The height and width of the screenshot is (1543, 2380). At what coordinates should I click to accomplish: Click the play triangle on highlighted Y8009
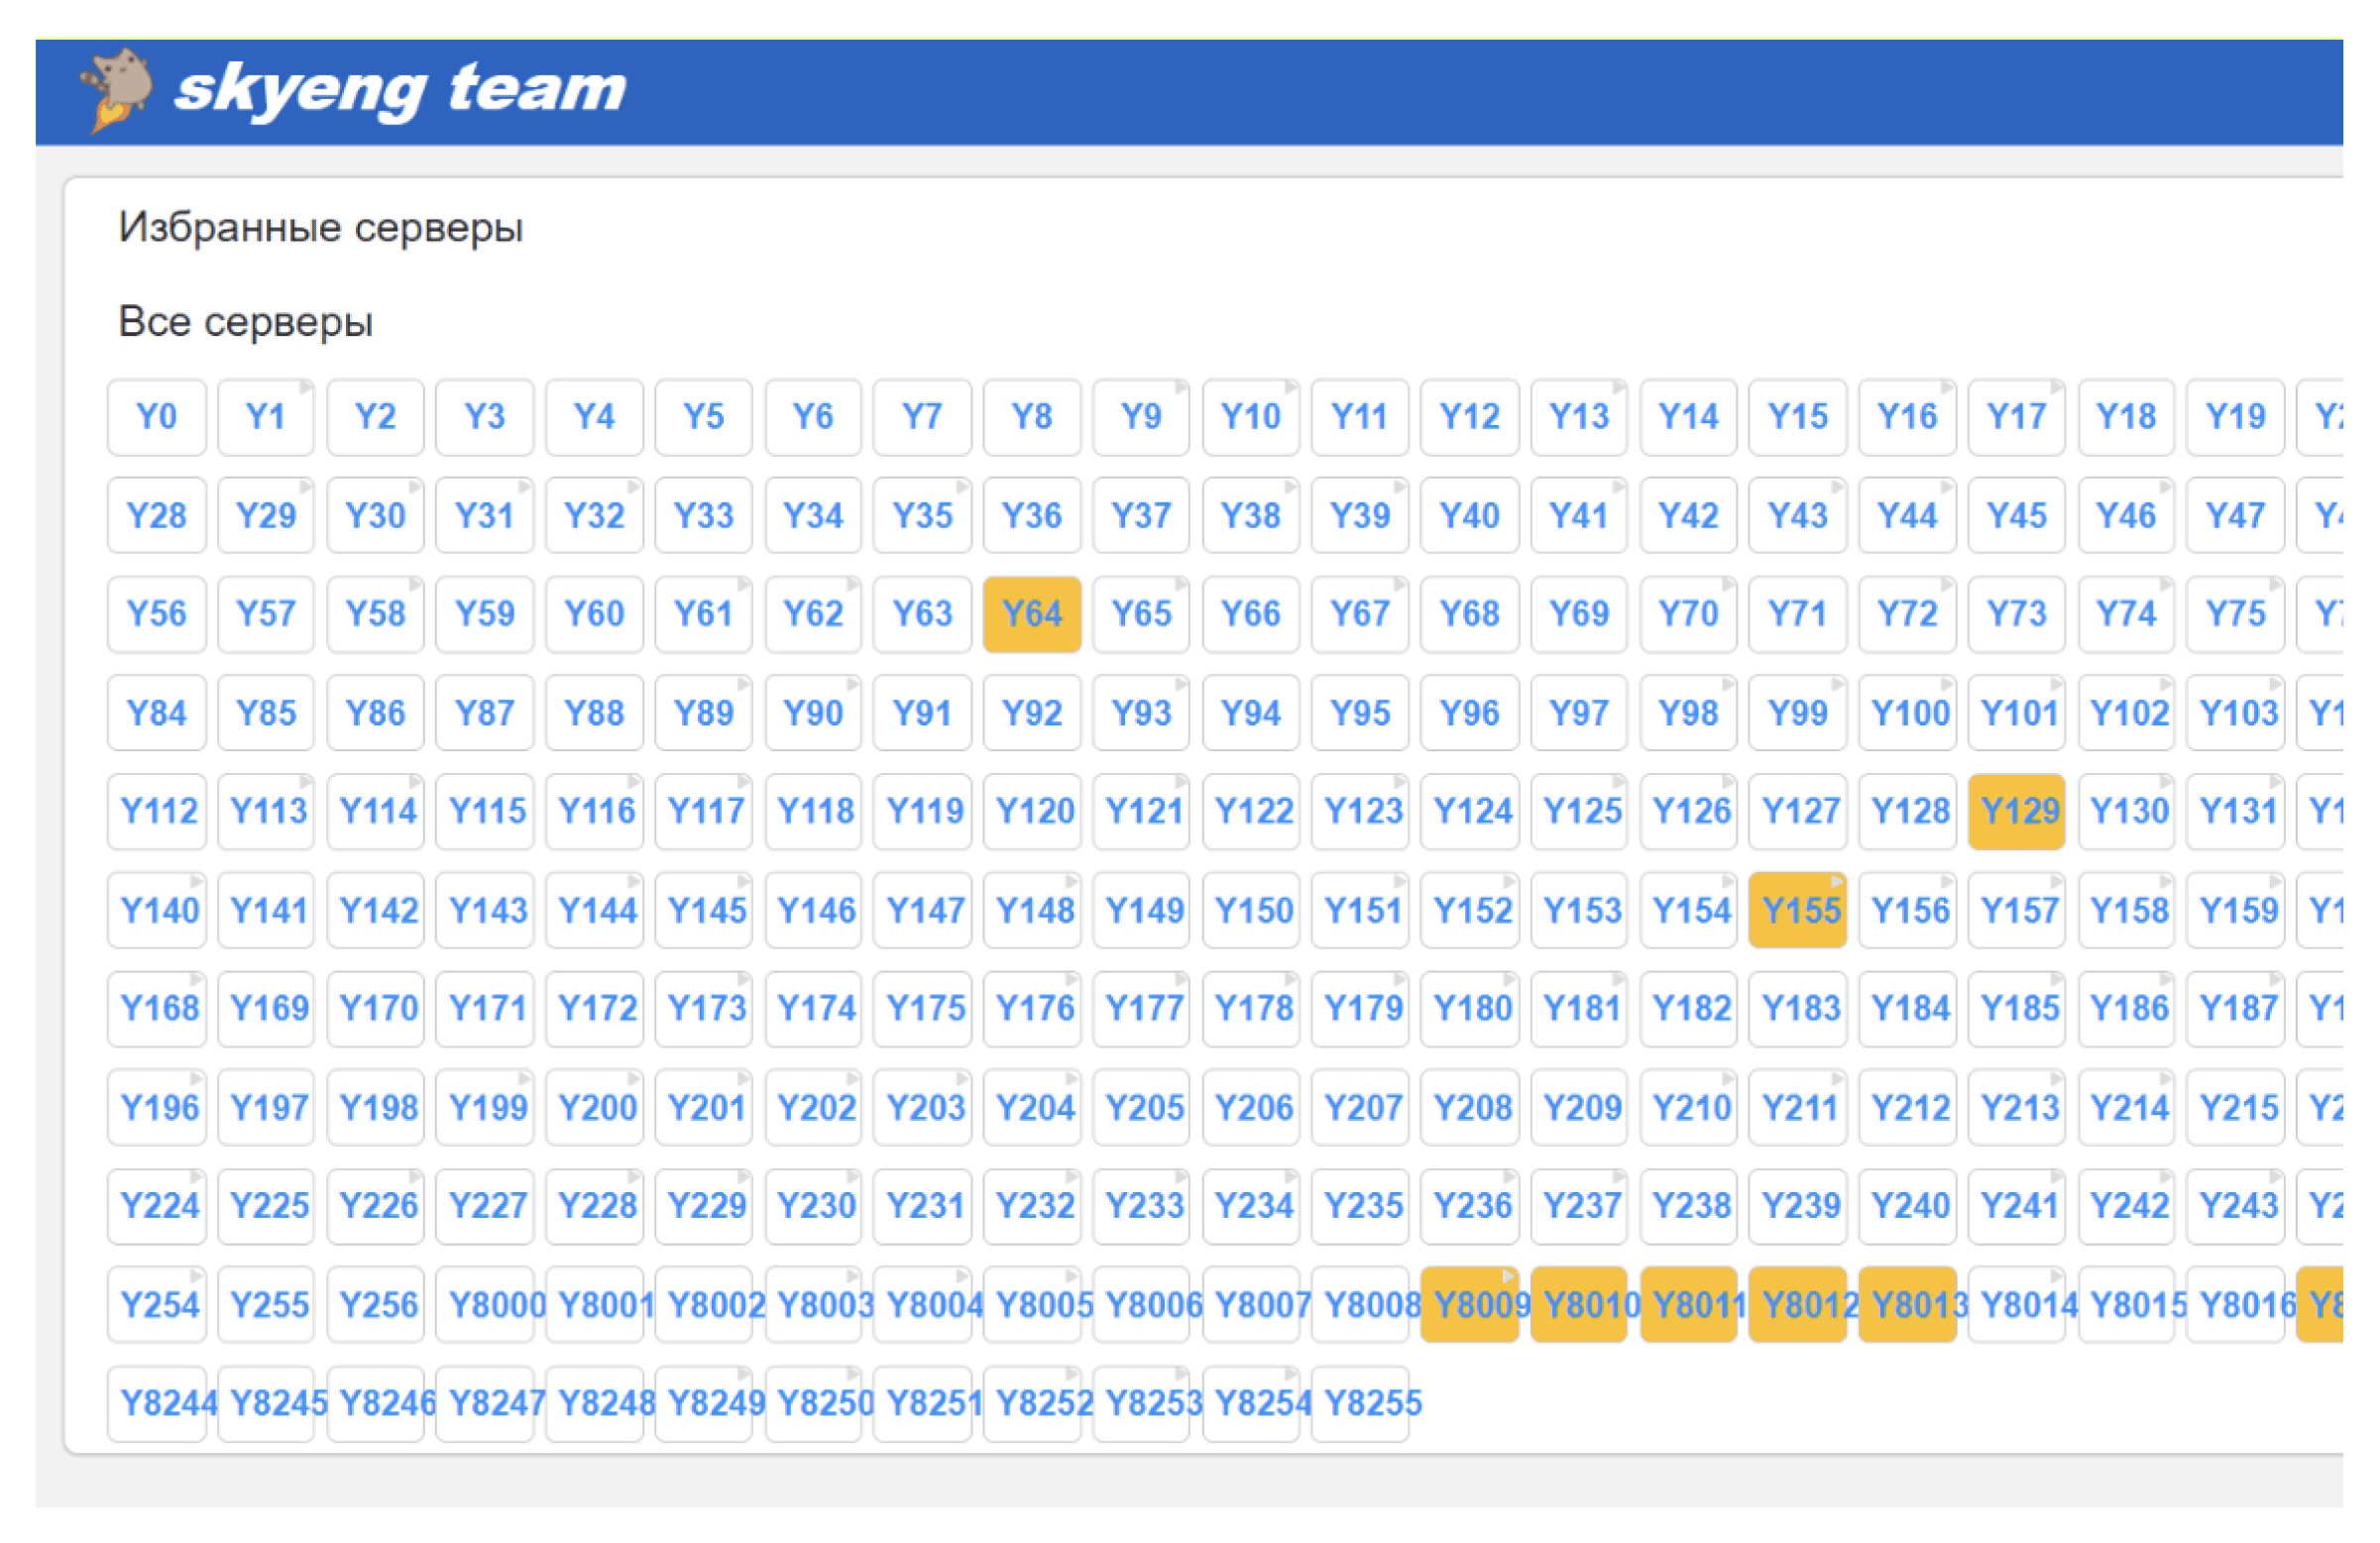(1508, 1277)
